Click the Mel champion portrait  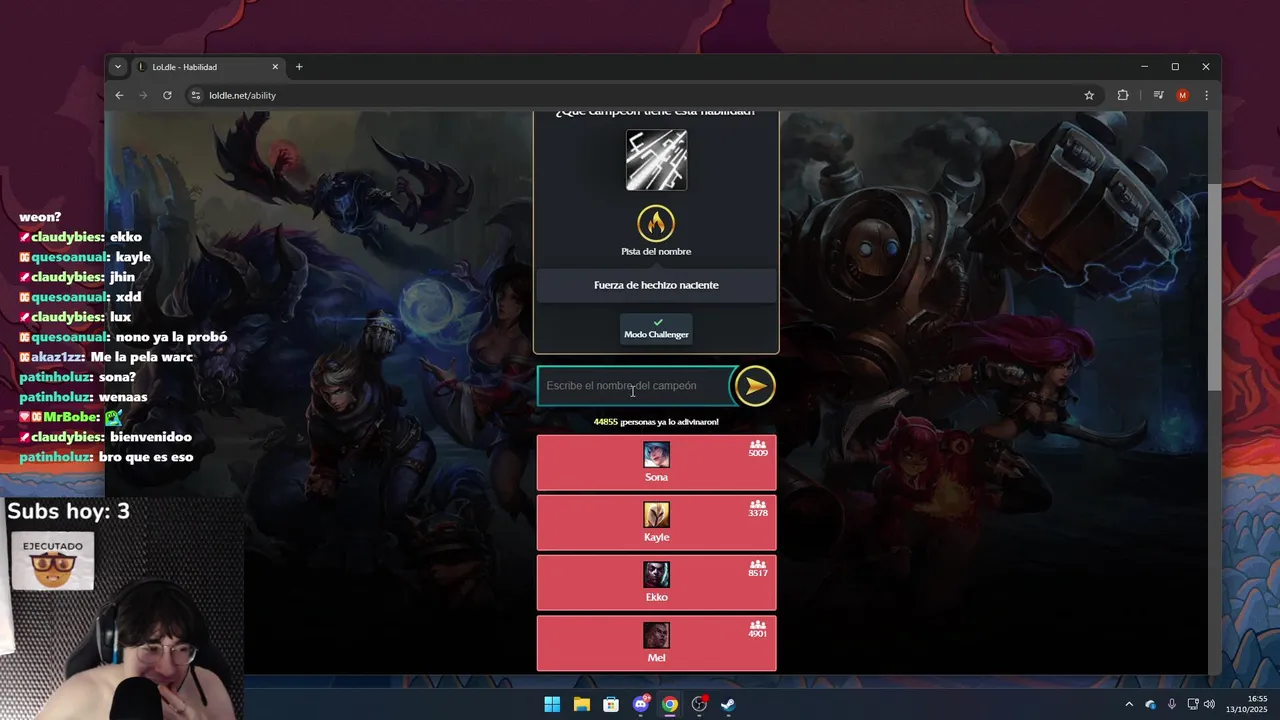click(x=656, y=635)
